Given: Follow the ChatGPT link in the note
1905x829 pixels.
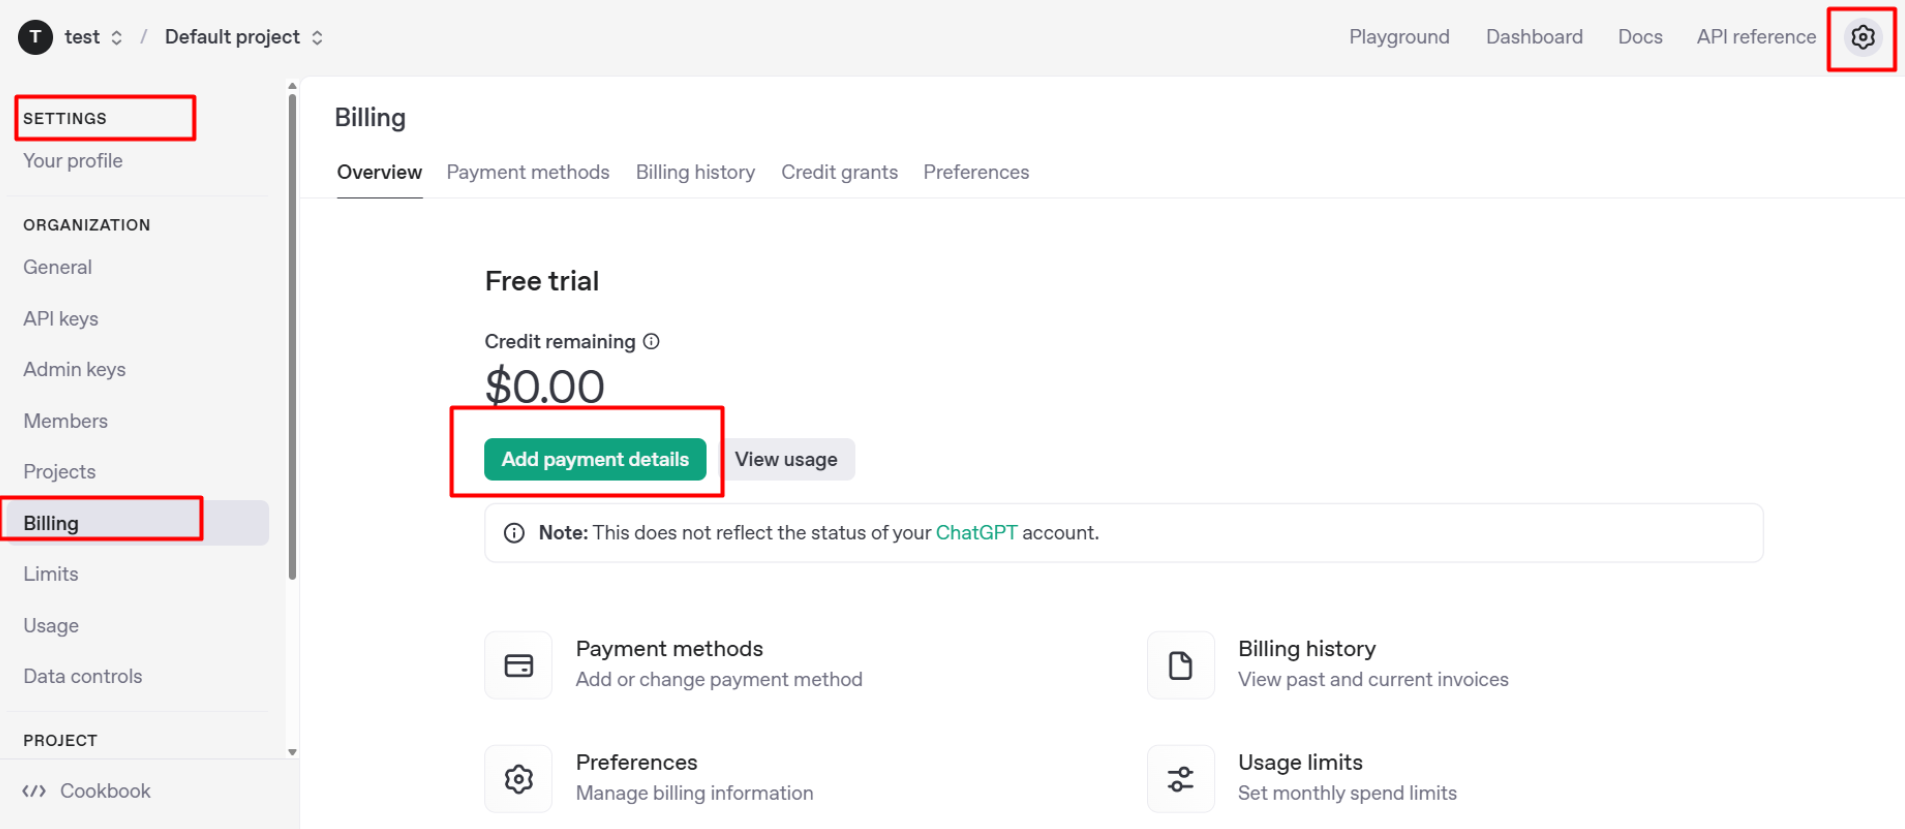Looking at the screenshot, I should (x=975, y=533).
